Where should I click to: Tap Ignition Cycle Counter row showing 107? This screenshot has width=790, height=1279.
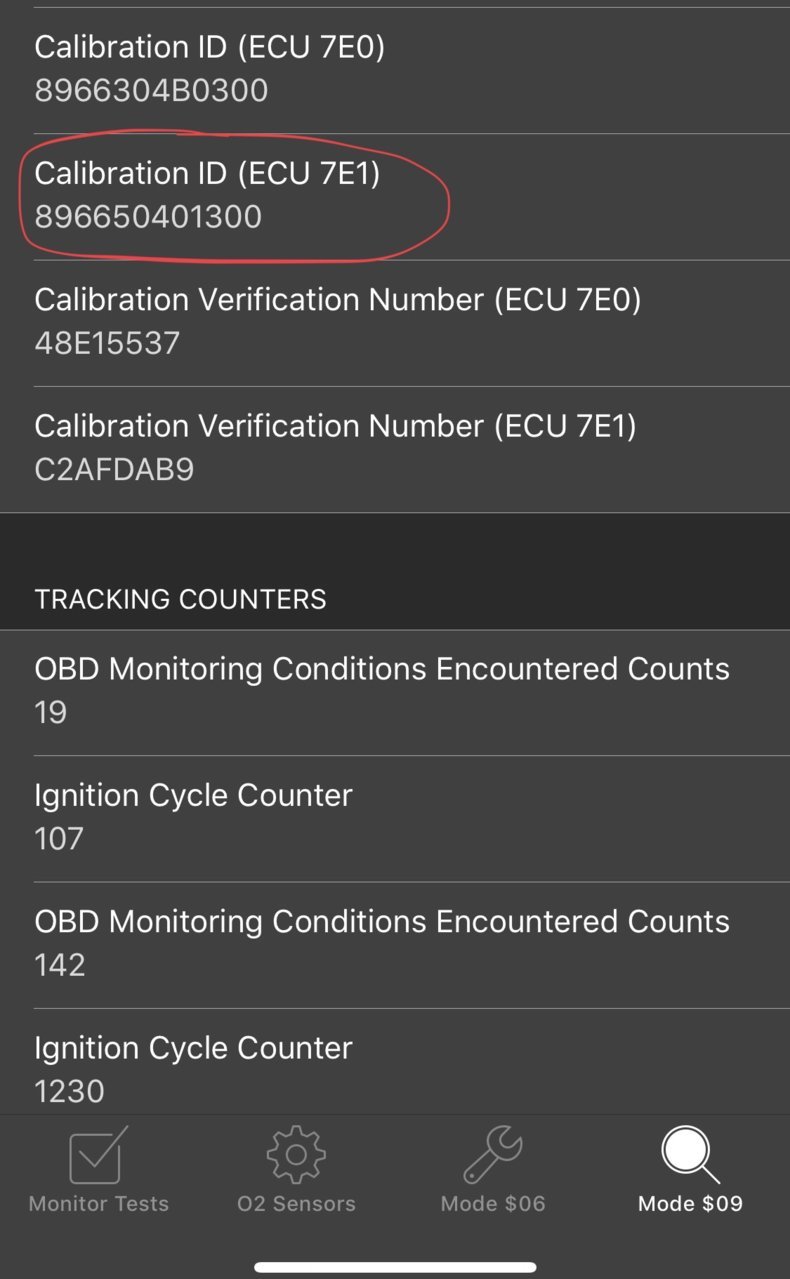tap(395, 818)
